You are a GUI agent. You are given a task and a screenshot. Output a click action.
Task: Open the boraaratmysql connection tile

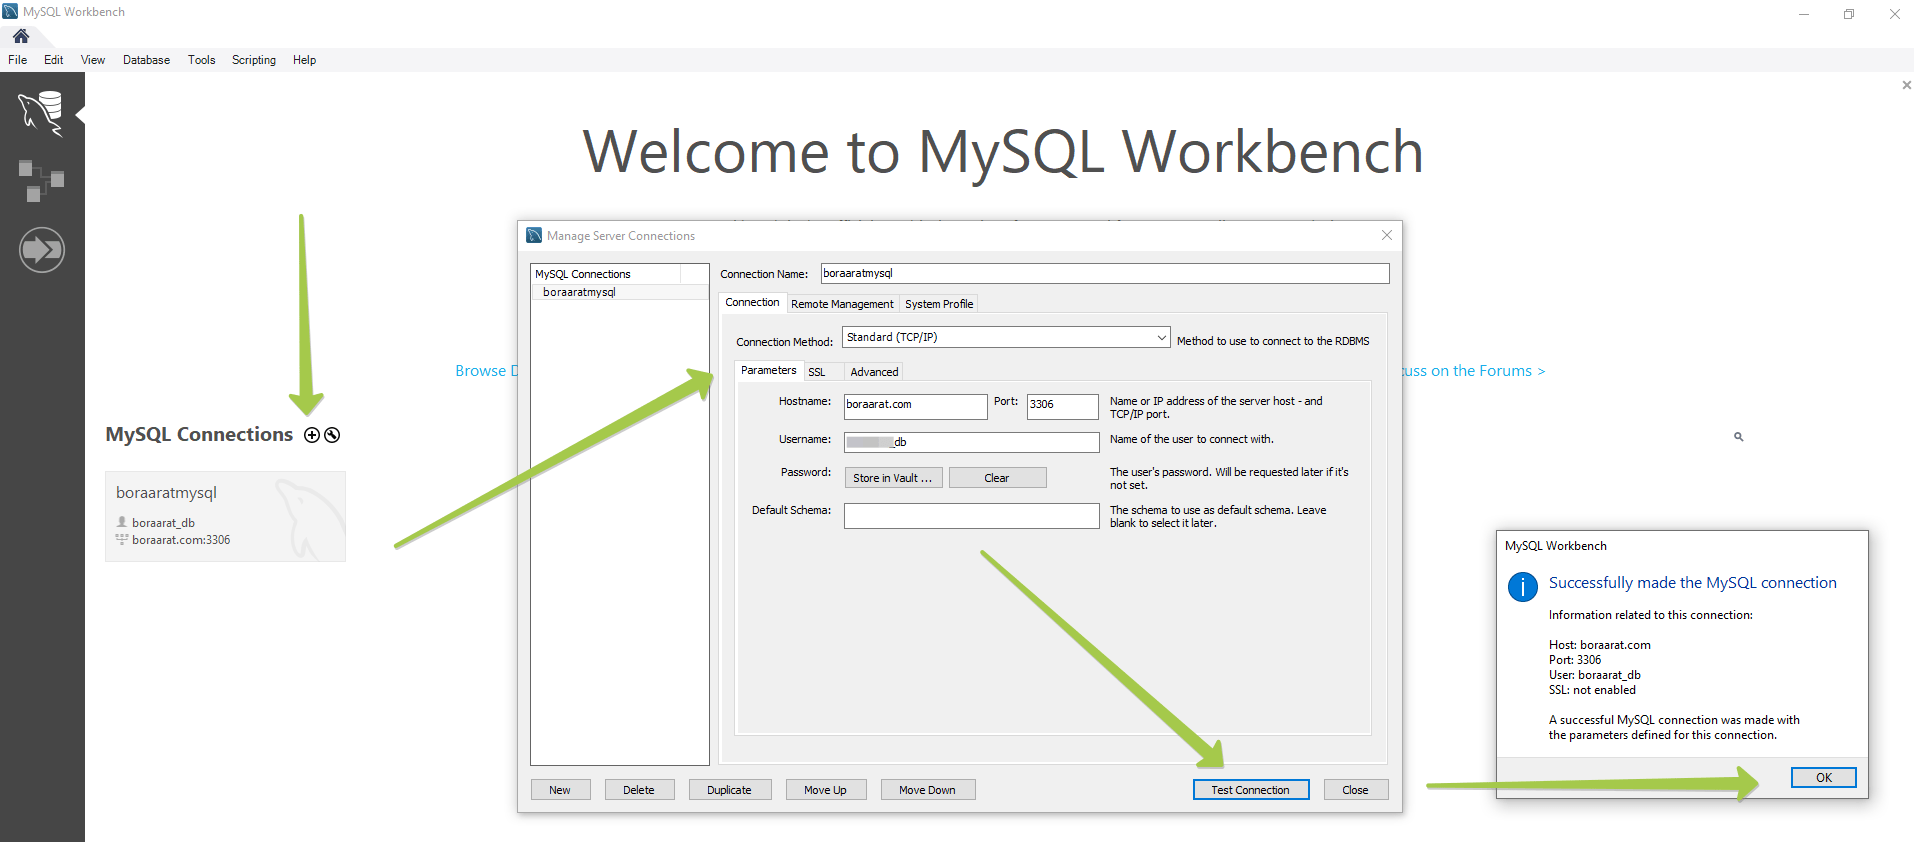225,516
